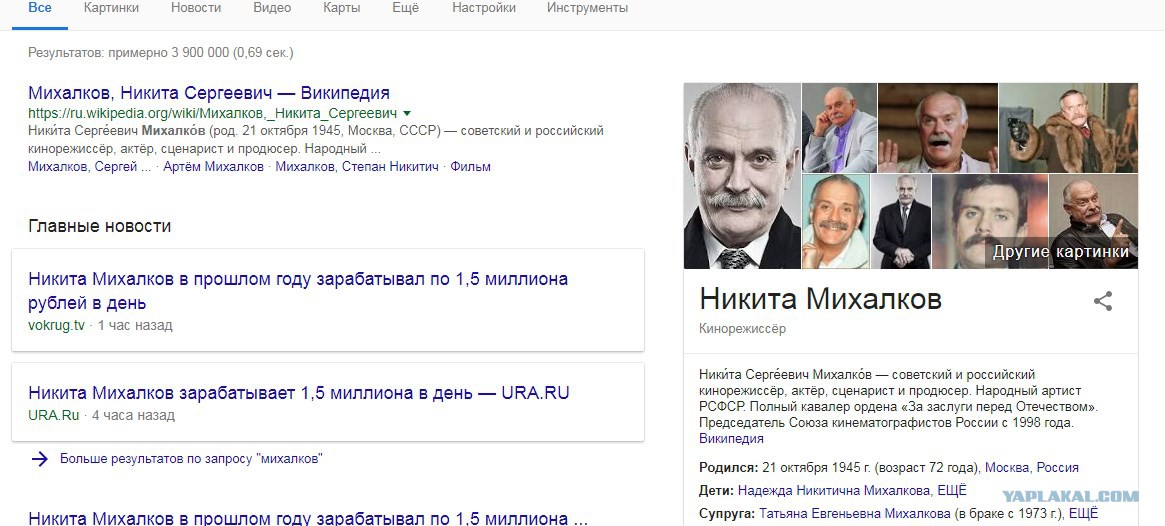Open the Википедия link in panel description
The image size is (1165, 526).
(x=731, y=438)
